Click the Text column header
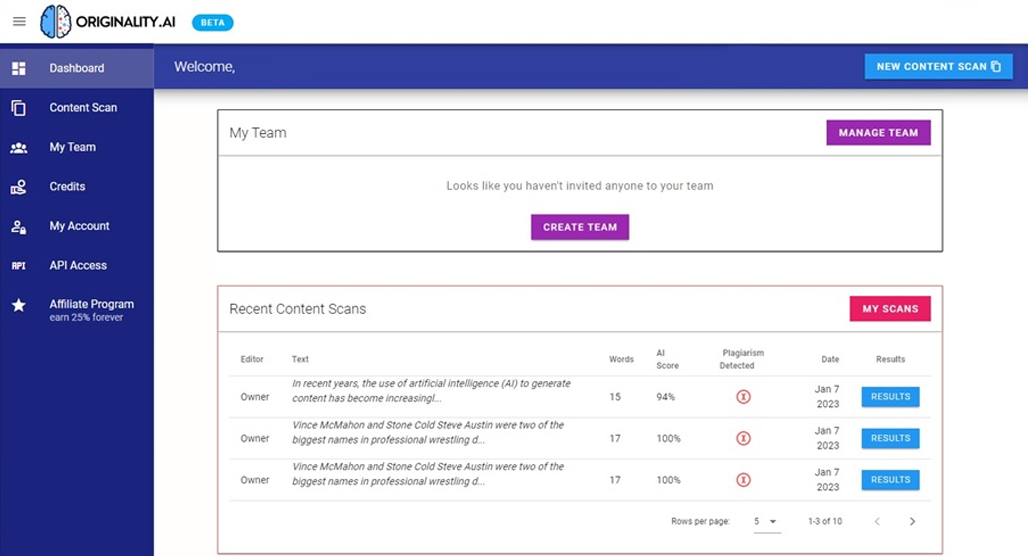The width and height of the screenshot is (1028, 556). pyautogui.click(x=300, y=359)
